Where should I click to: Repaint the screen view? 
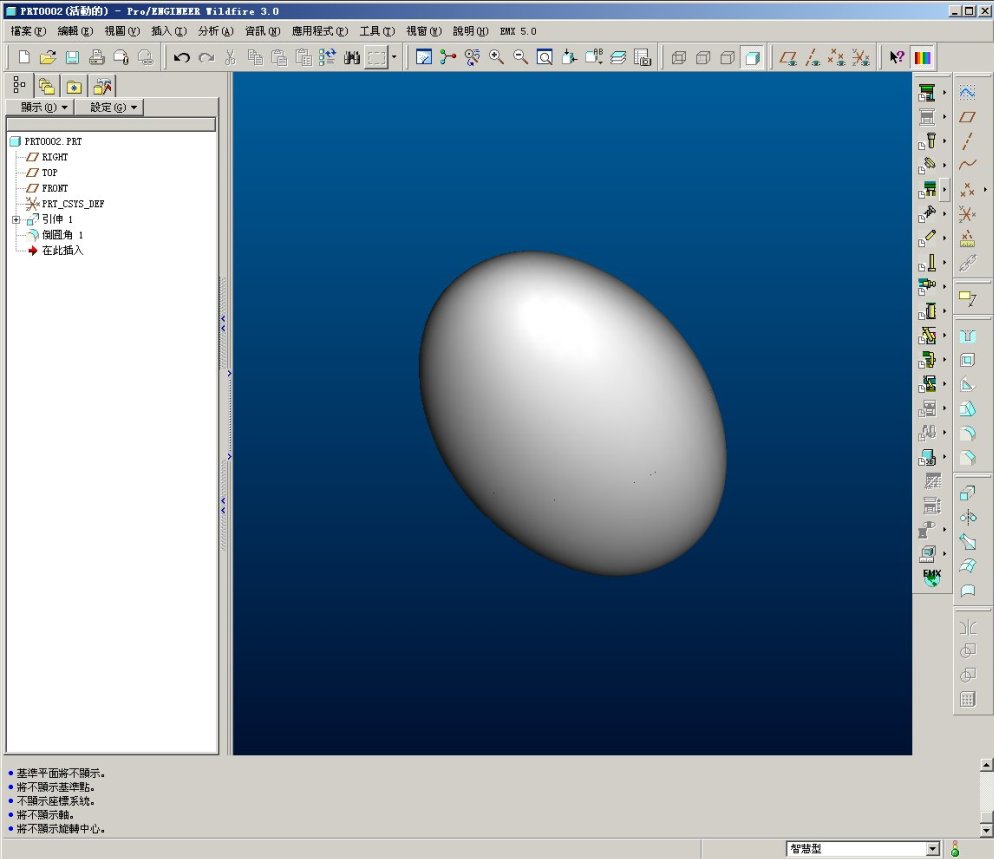[x=423, y=58]
